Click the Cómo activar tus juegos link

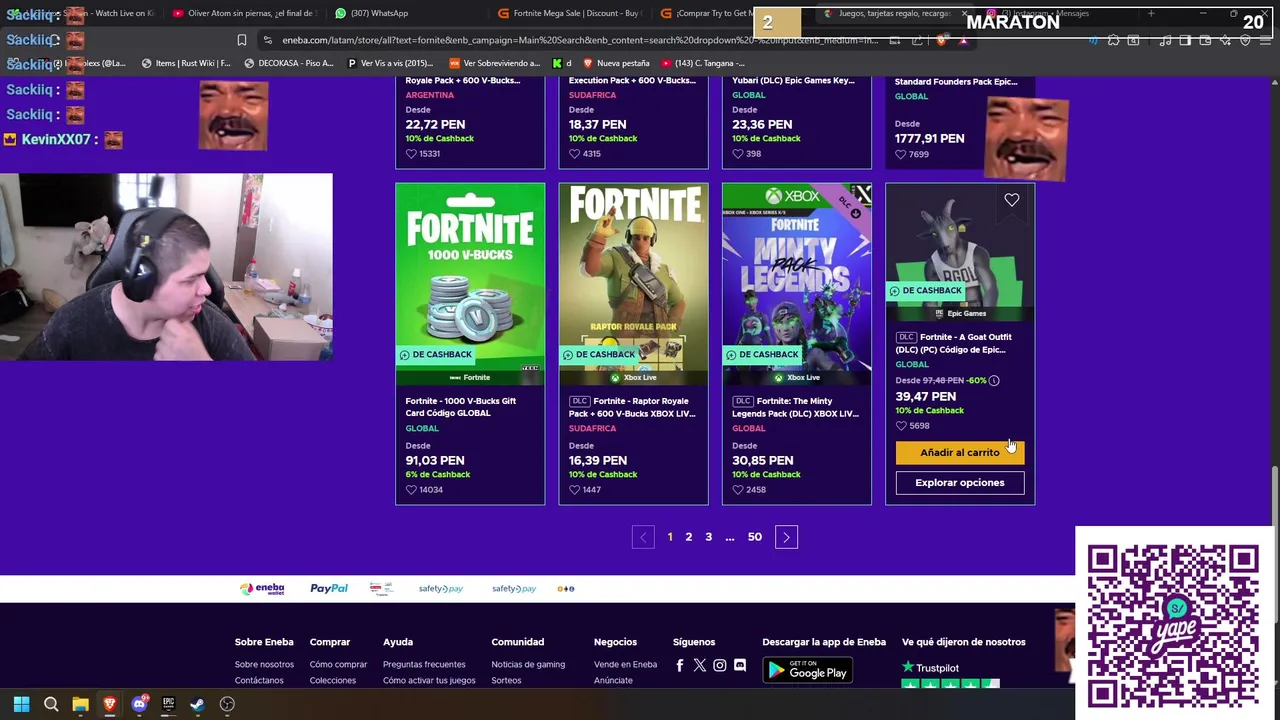tap(429, 680)
